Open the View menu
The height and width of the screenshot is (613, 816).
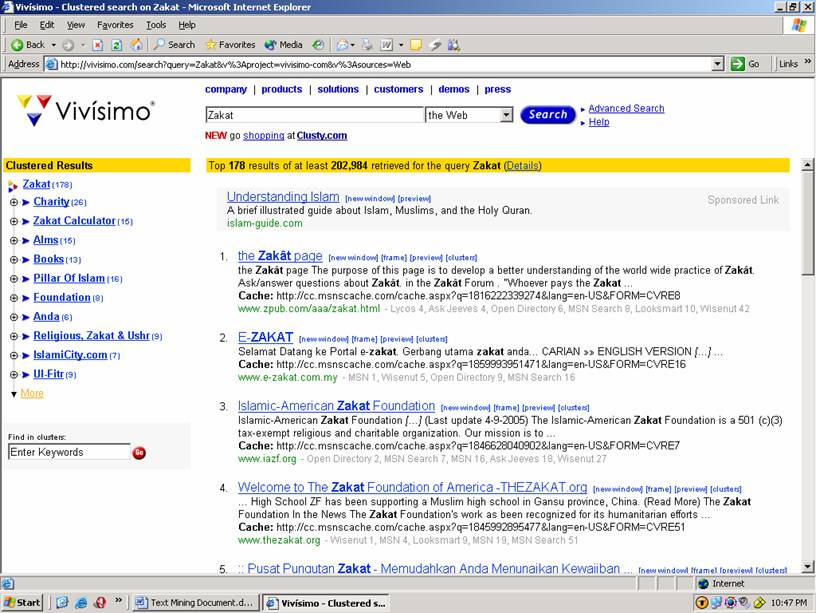(75, 25)
